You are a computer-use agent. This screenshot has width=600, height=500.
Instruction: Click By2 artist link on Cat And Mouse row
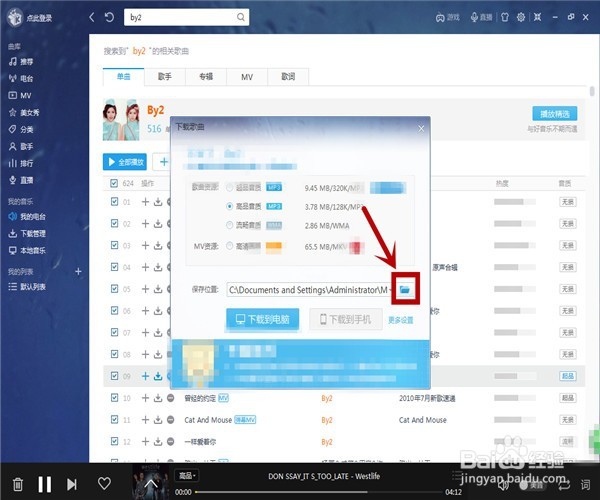click(327, 420)
